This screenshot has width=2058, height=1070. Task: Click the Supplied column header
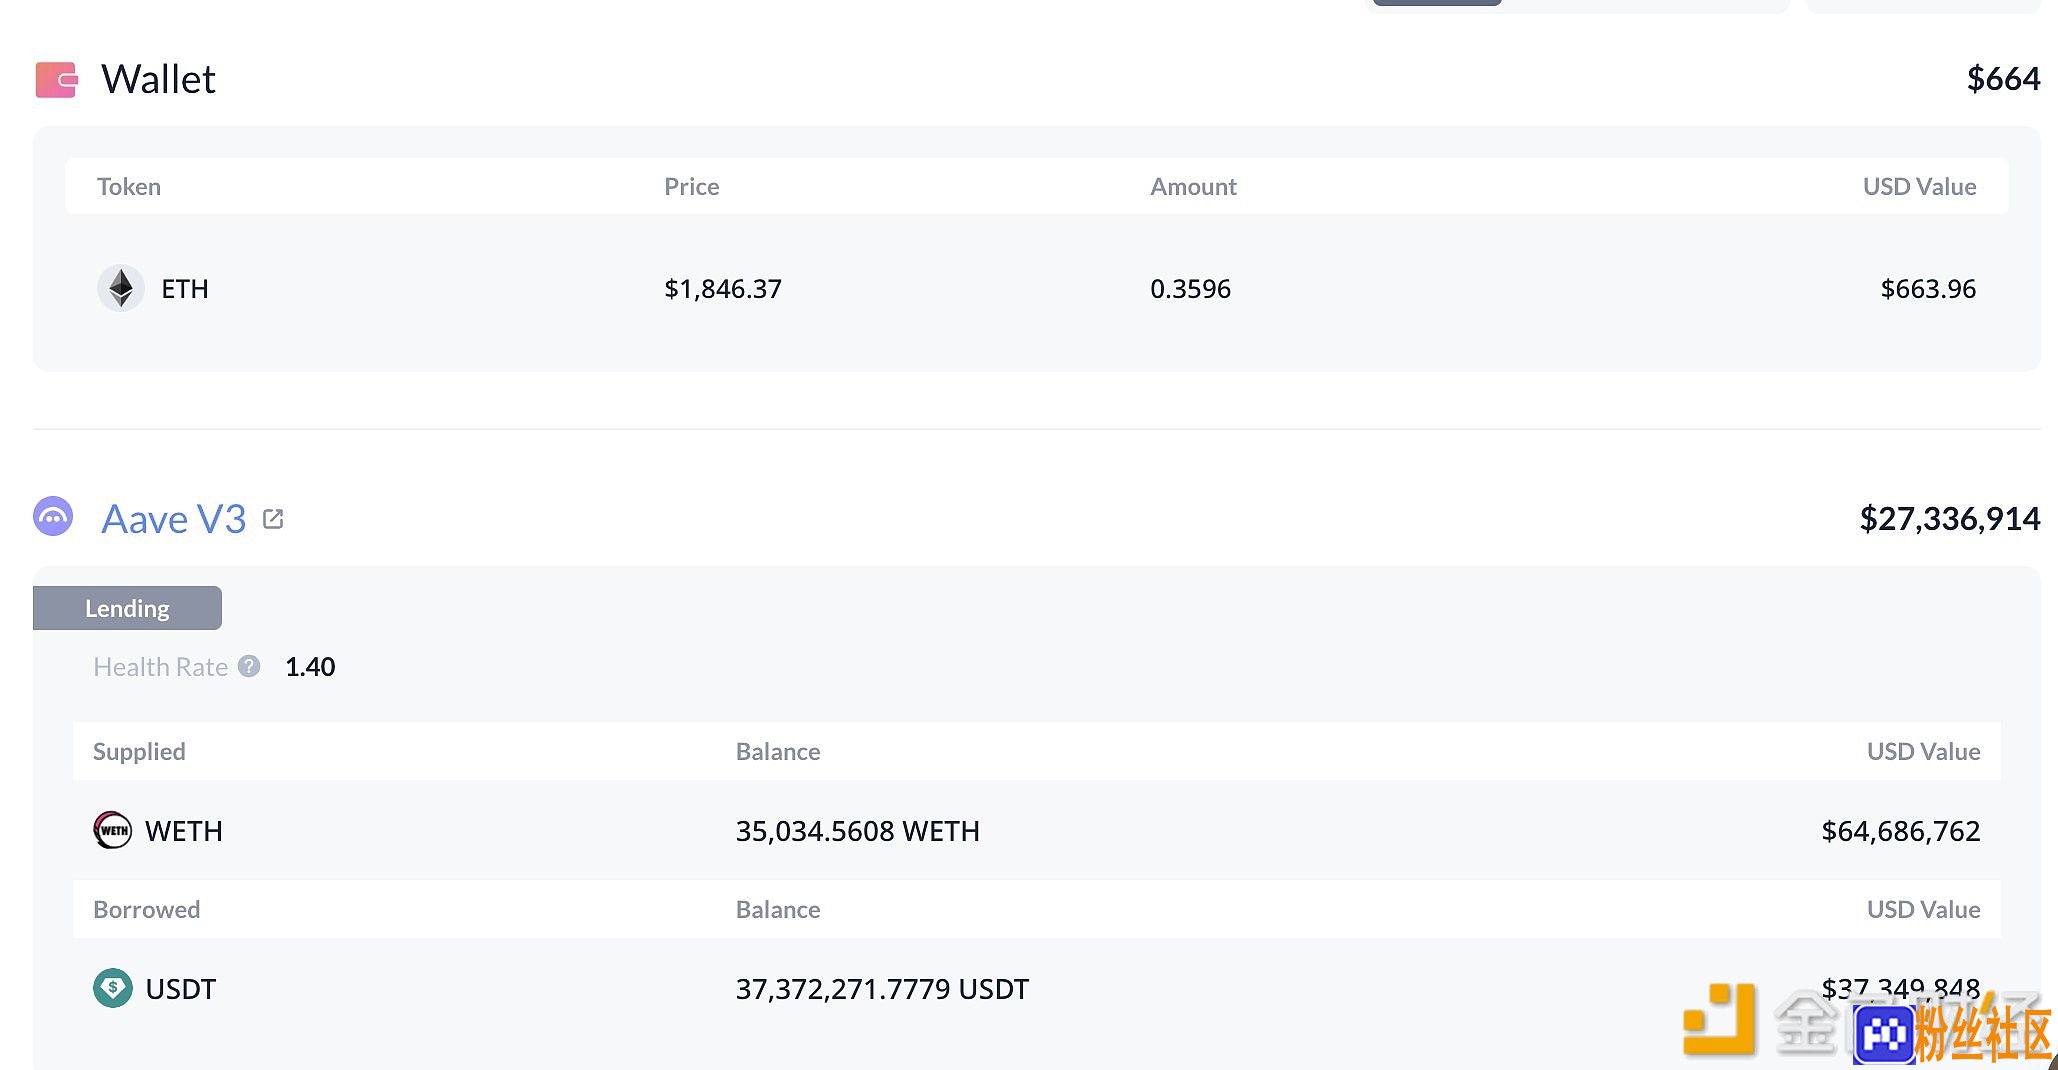(139, 752)
